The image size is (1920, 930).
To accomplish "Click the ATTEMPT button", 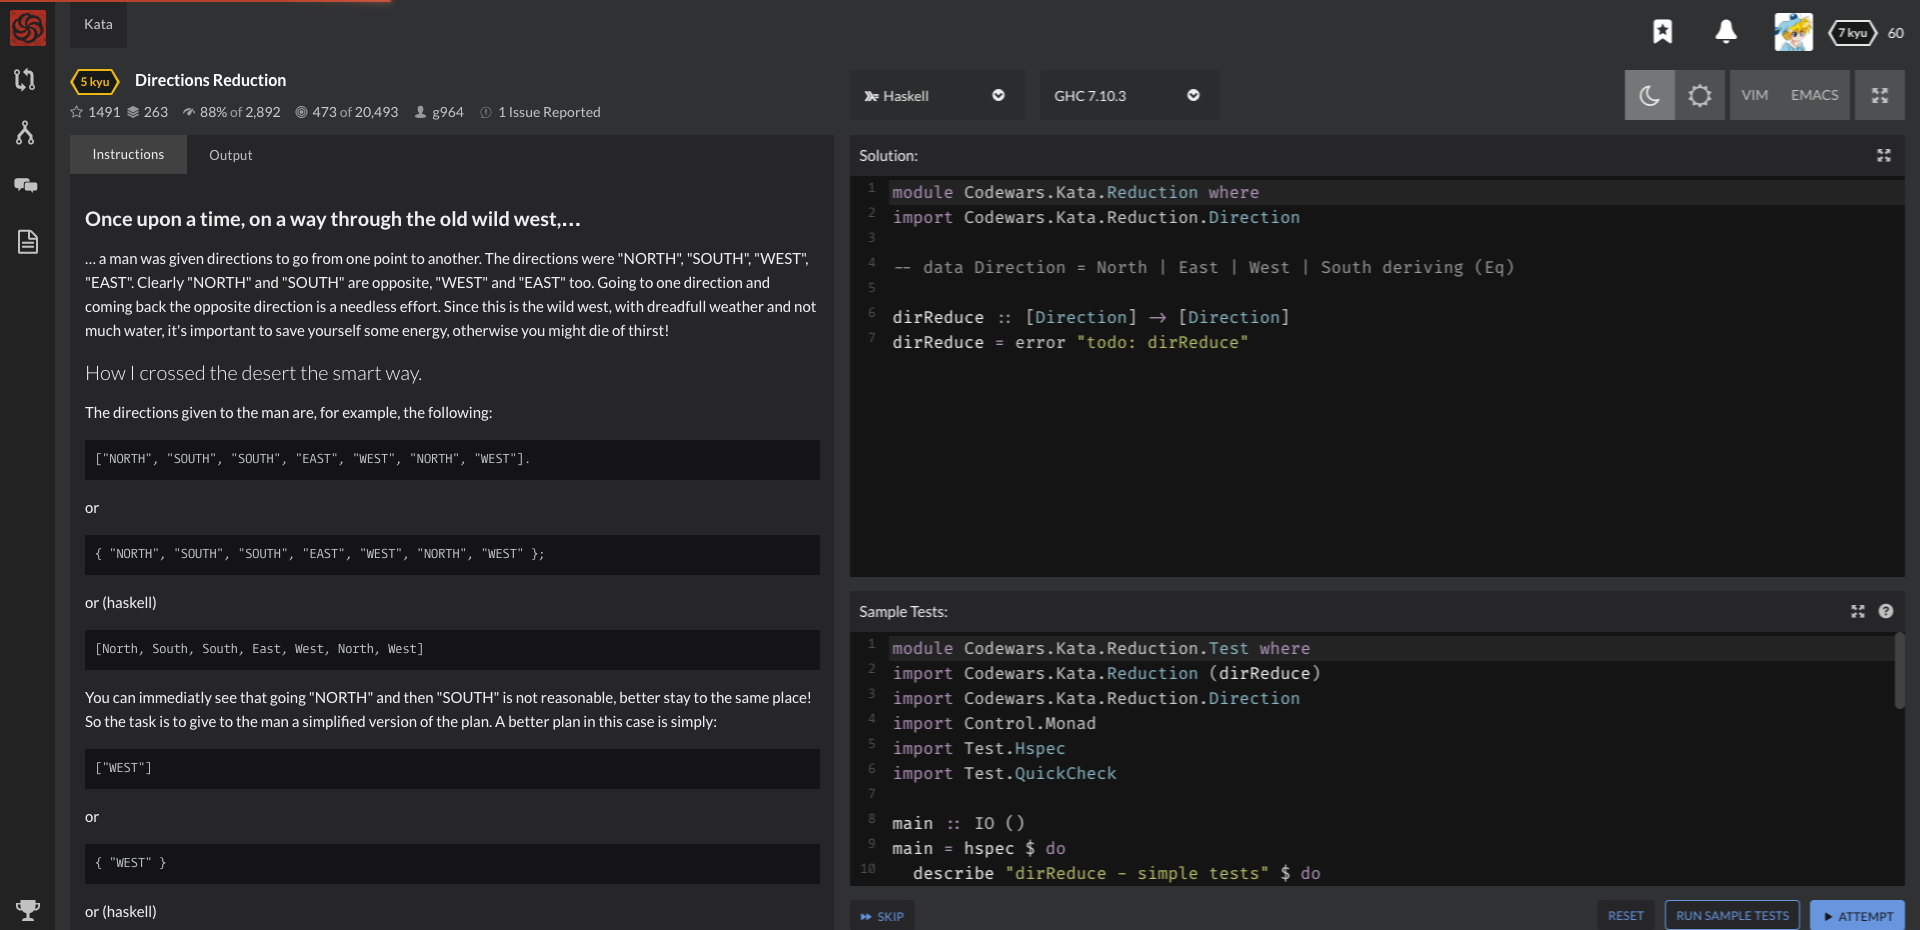I will 1857,915.
